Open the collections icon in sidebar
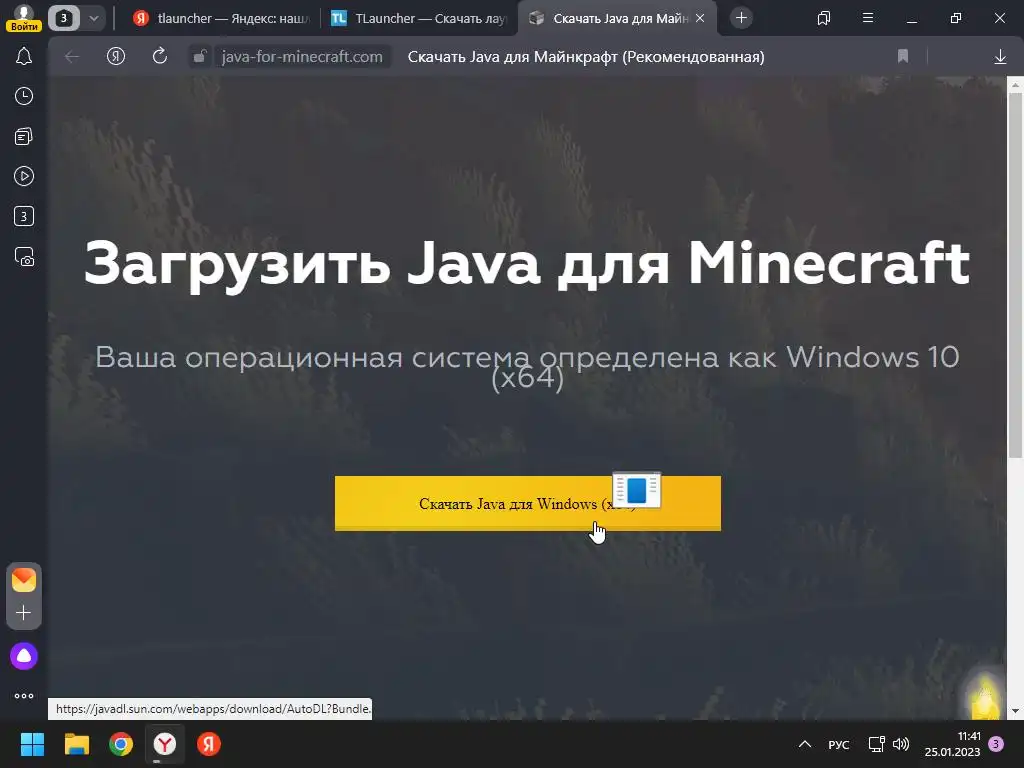1024x768 pixels. (24, 136)
